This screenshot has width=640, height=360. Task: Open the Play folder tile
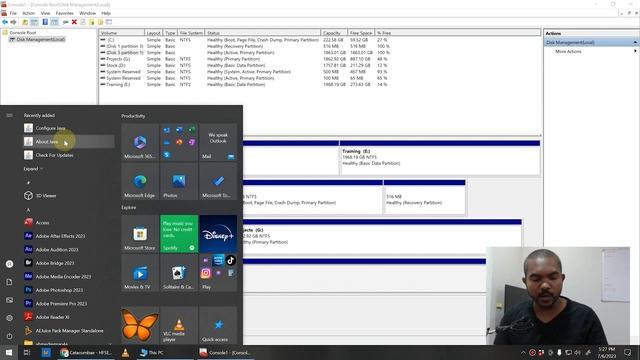(x=218, y=273)
